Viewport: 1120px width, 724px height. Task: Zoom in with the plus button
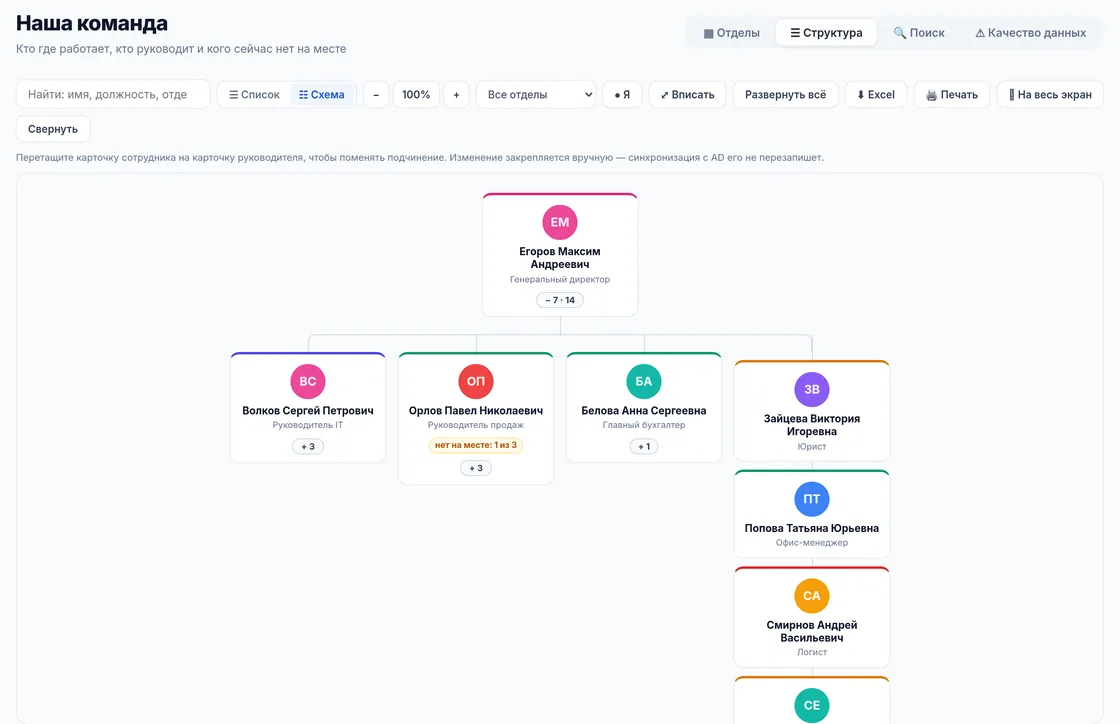click(x=456, y=94)
